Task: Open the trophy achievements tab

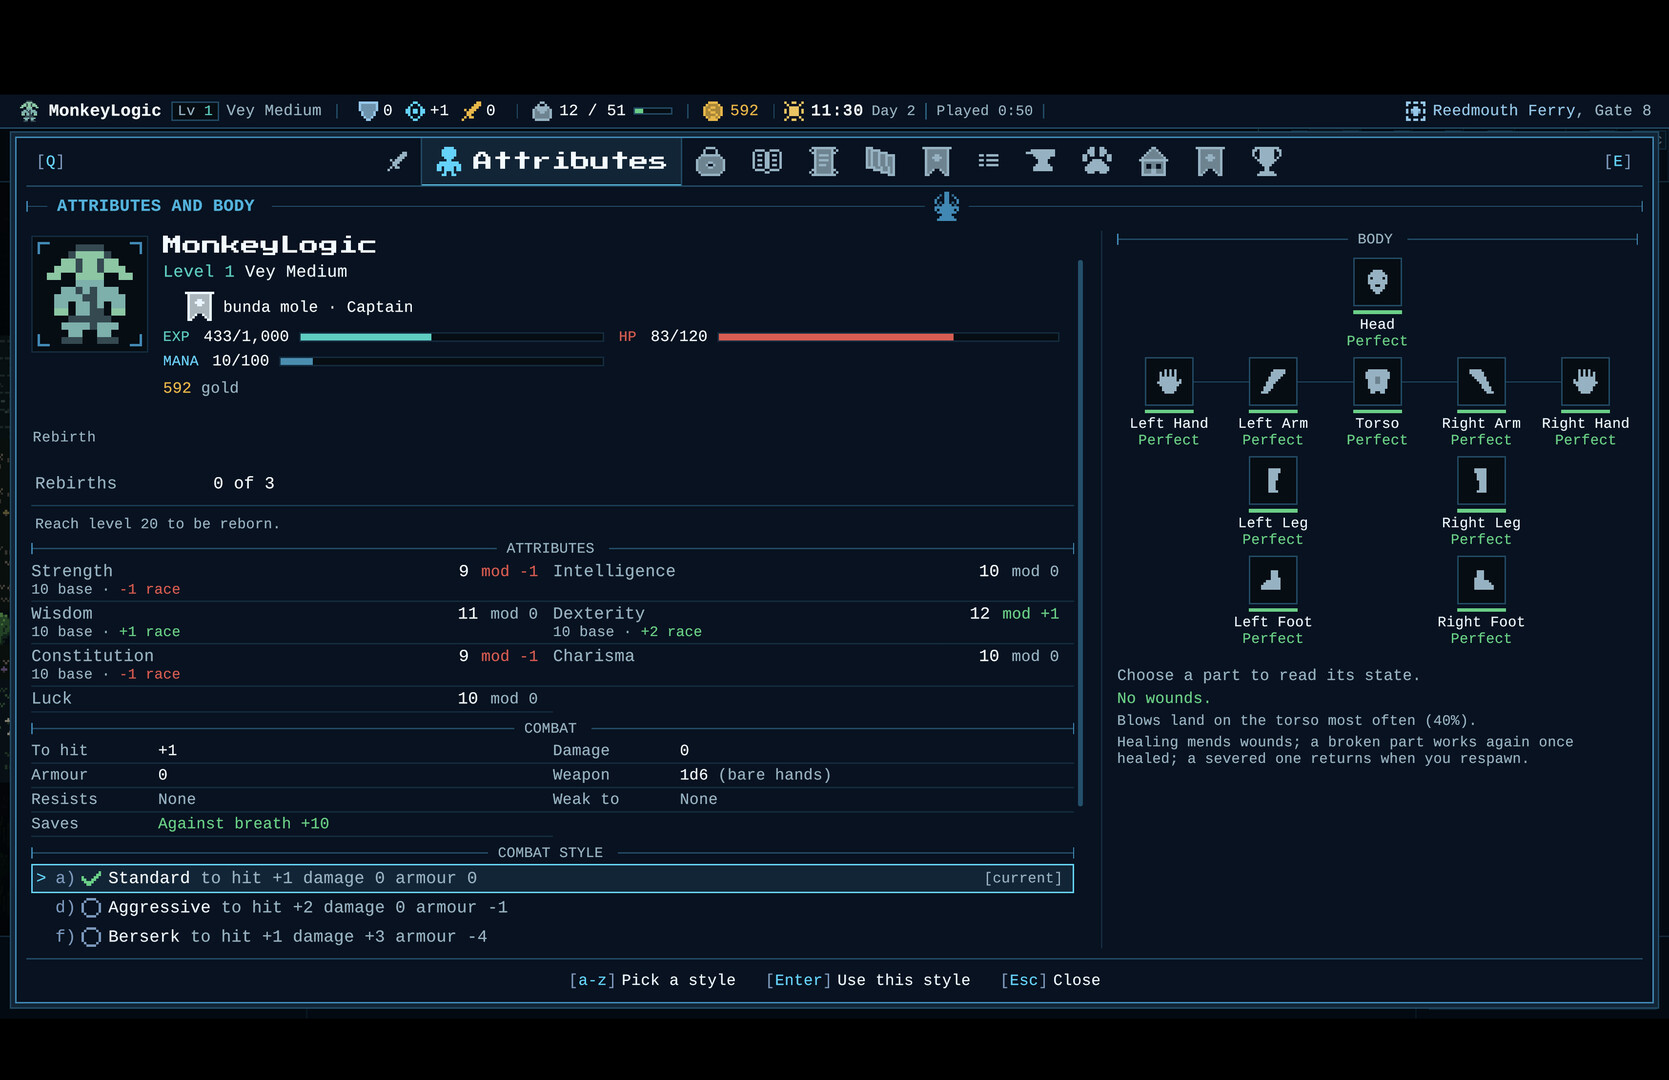Action: point(1267,161)
